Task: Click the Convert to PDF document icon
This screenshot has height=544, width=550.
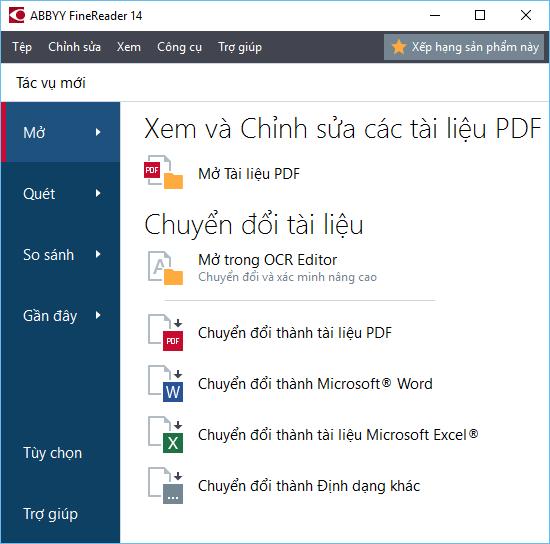Action: (x=165, y=333)
